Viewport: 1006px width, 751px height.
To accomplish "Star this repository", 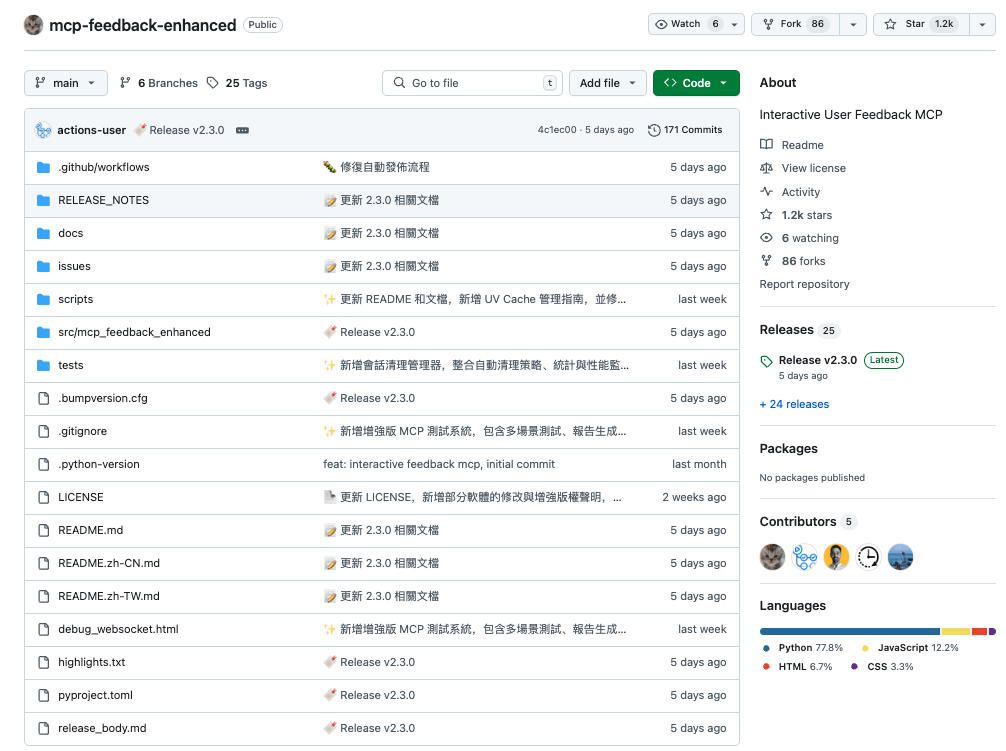I will tap(921, 24).
